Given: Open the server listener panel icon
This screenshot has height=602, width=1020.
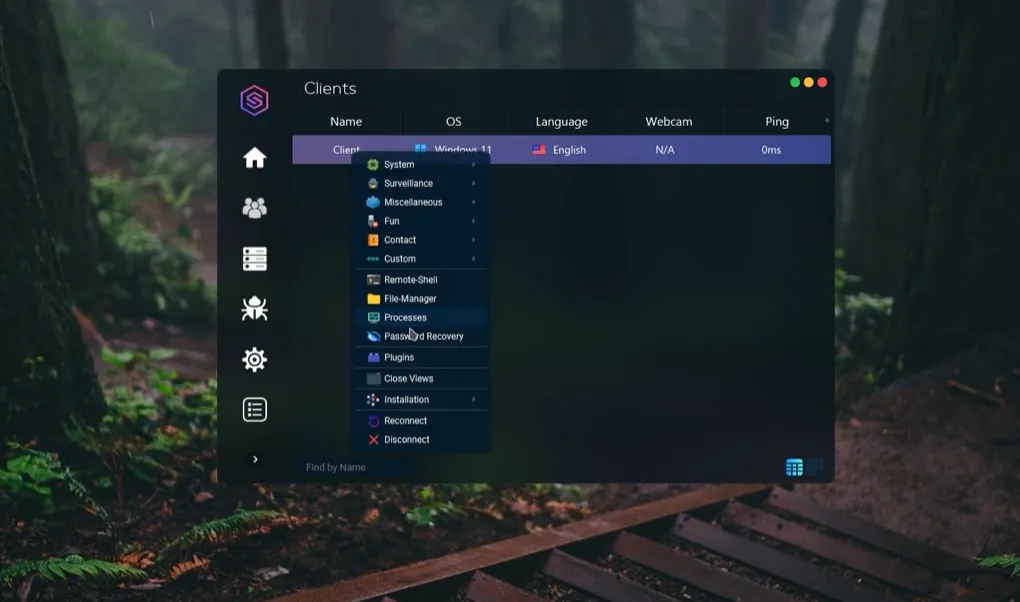Looking at the screenshot, I should 254,258.
